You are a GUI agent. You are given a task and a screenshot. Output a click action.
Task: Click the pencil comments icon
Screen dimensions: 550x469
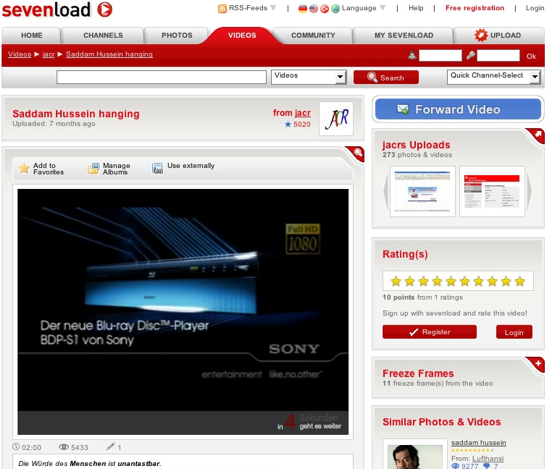coord(110,446)
